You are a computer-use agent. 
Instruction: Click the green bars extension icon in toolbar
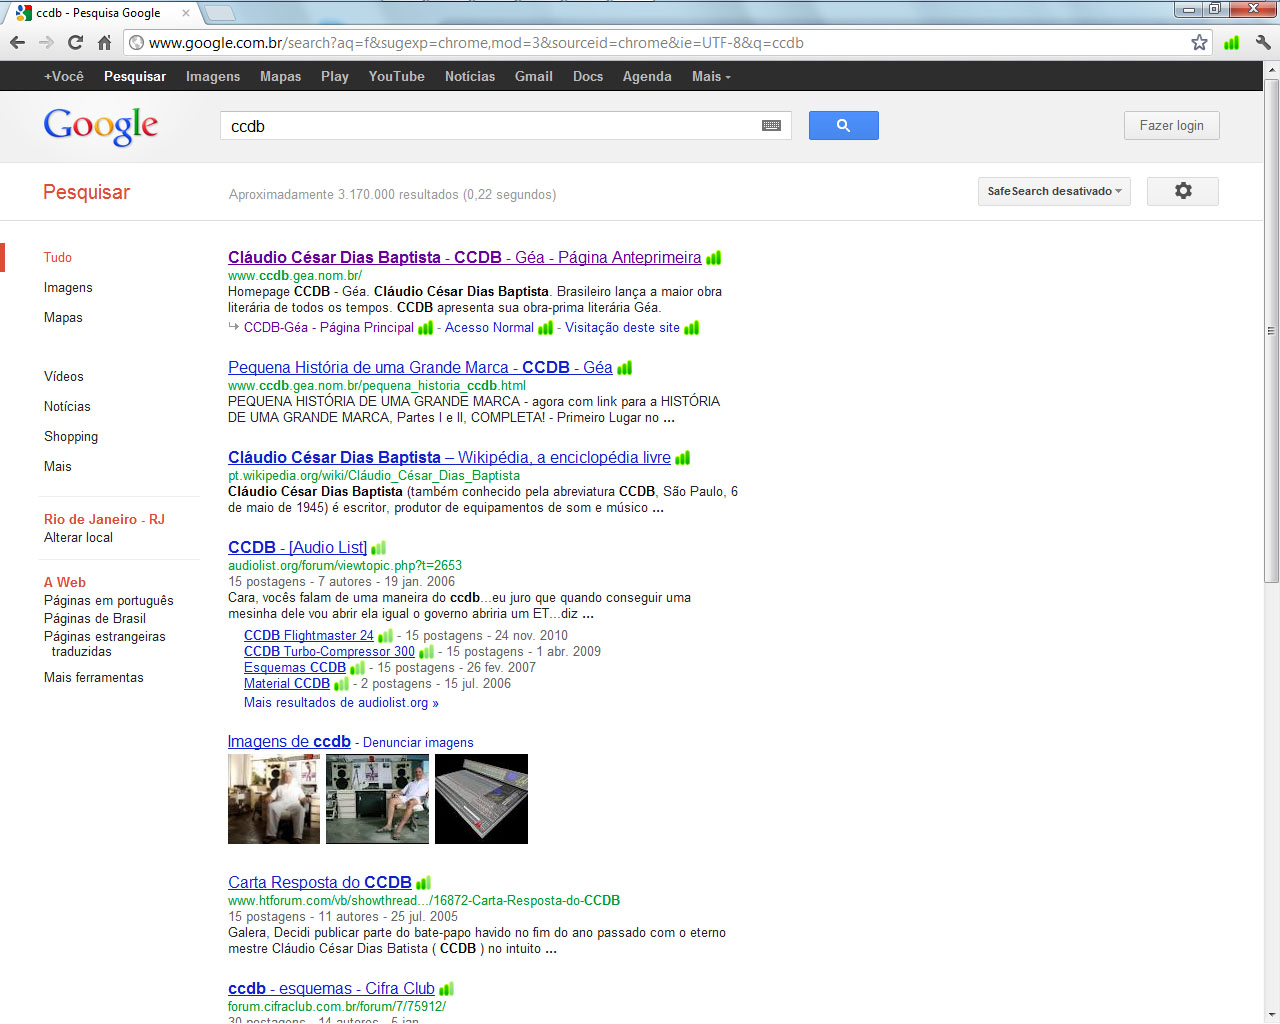[1231, 42]
